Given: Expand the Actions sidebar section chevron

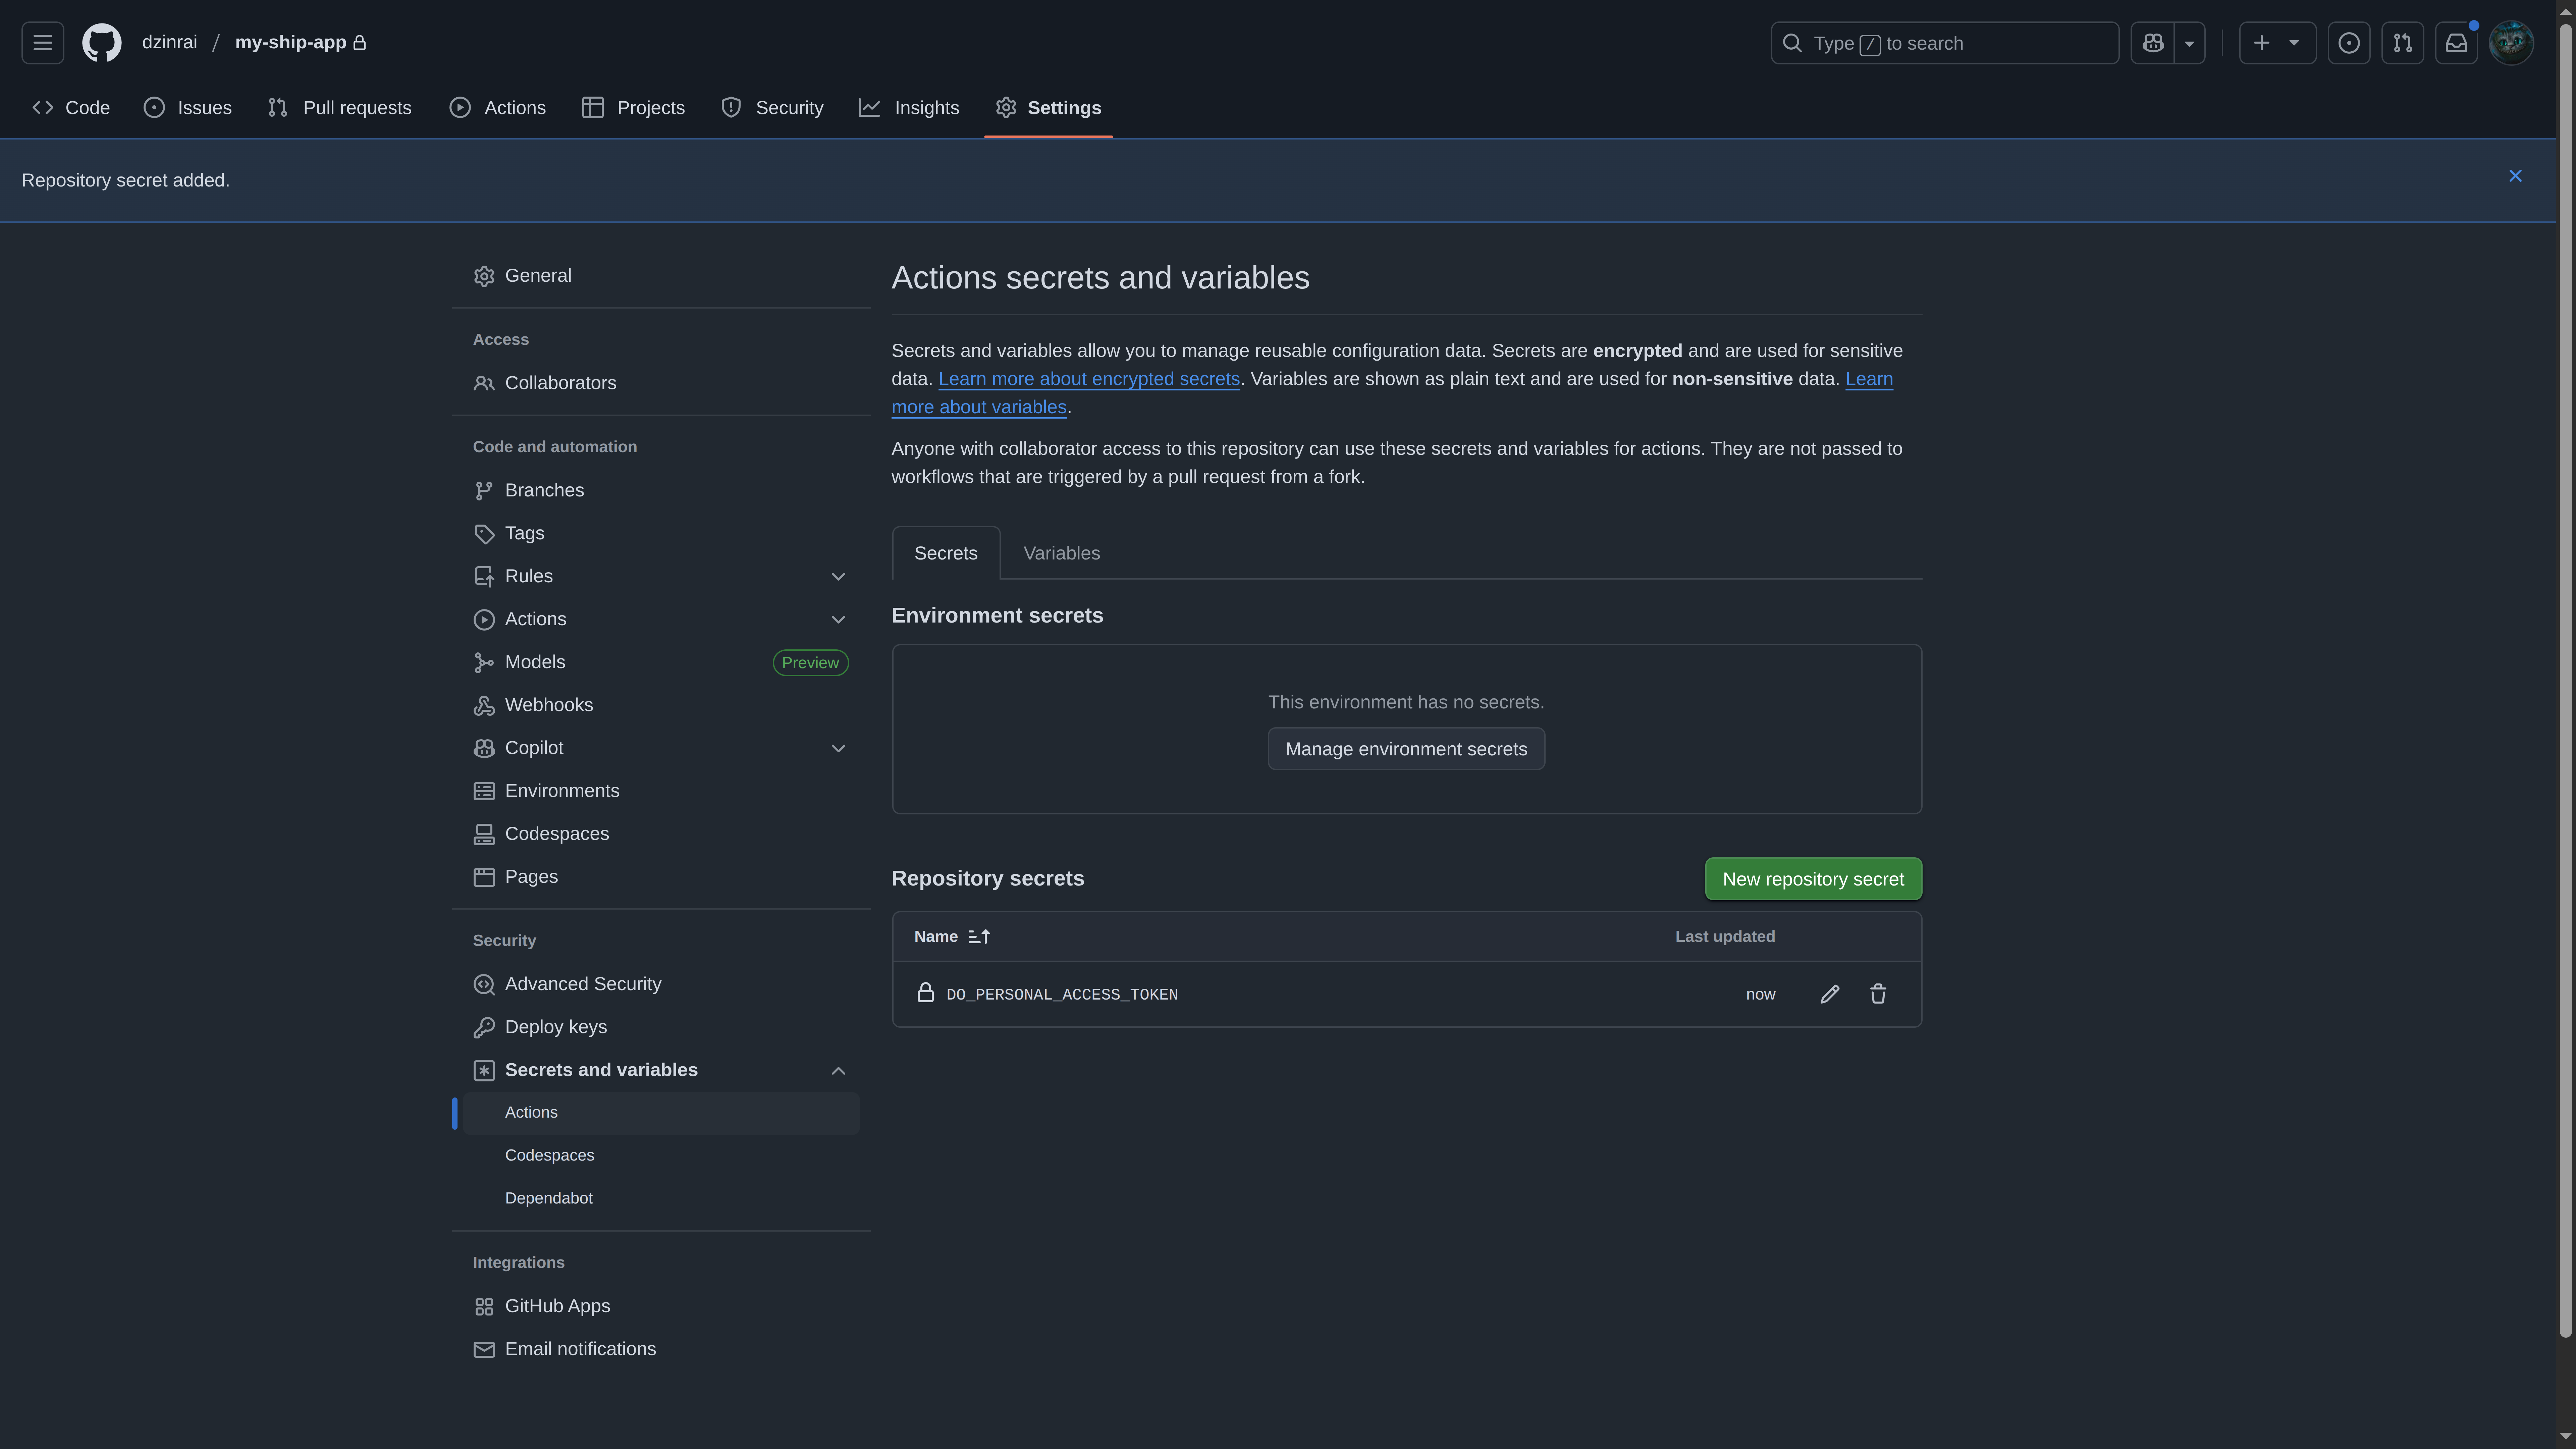Looking at the screenshot, I should (838, 619).
